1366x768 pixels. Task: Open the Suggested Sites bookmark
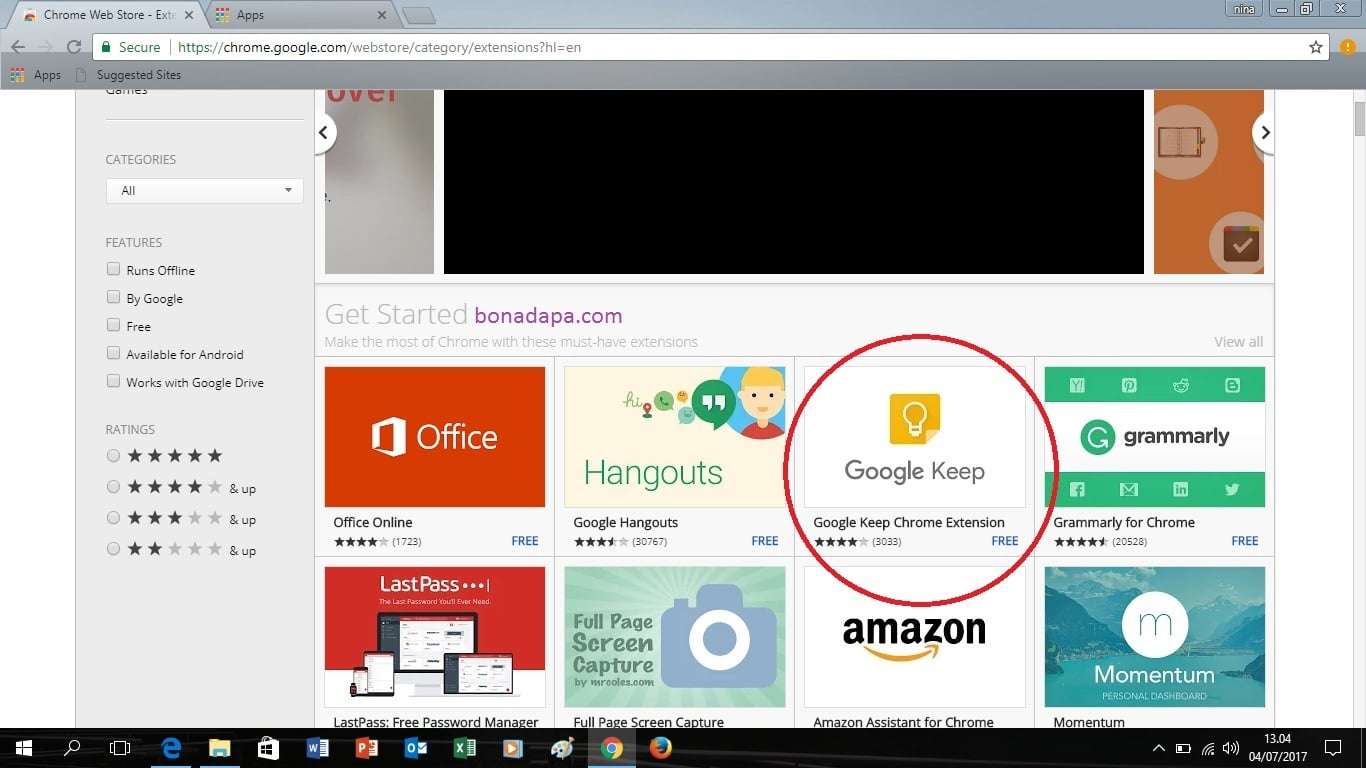click(x=127, y=75)
